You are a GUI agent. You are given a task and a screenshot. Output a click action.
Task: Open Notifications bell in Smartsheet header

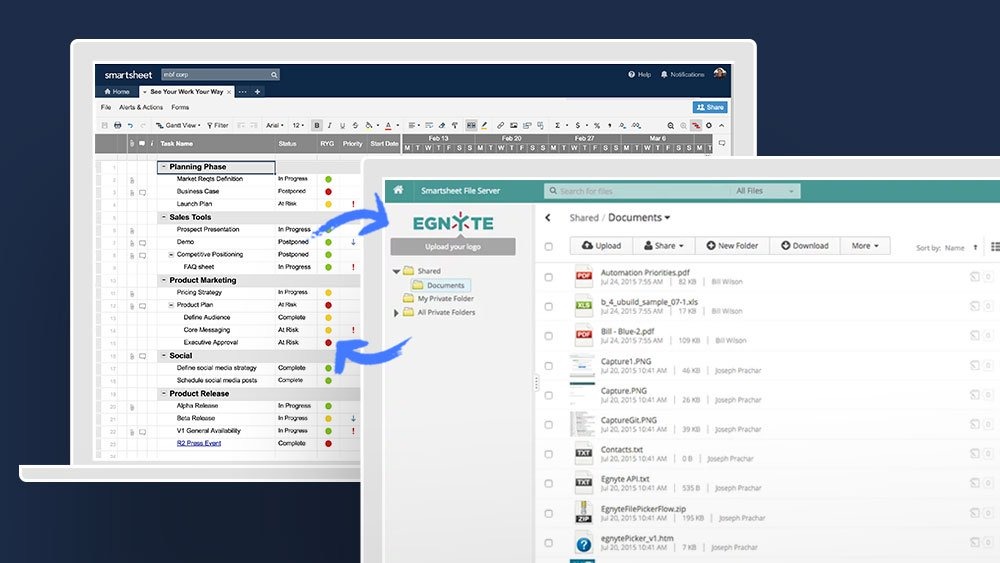664,74
